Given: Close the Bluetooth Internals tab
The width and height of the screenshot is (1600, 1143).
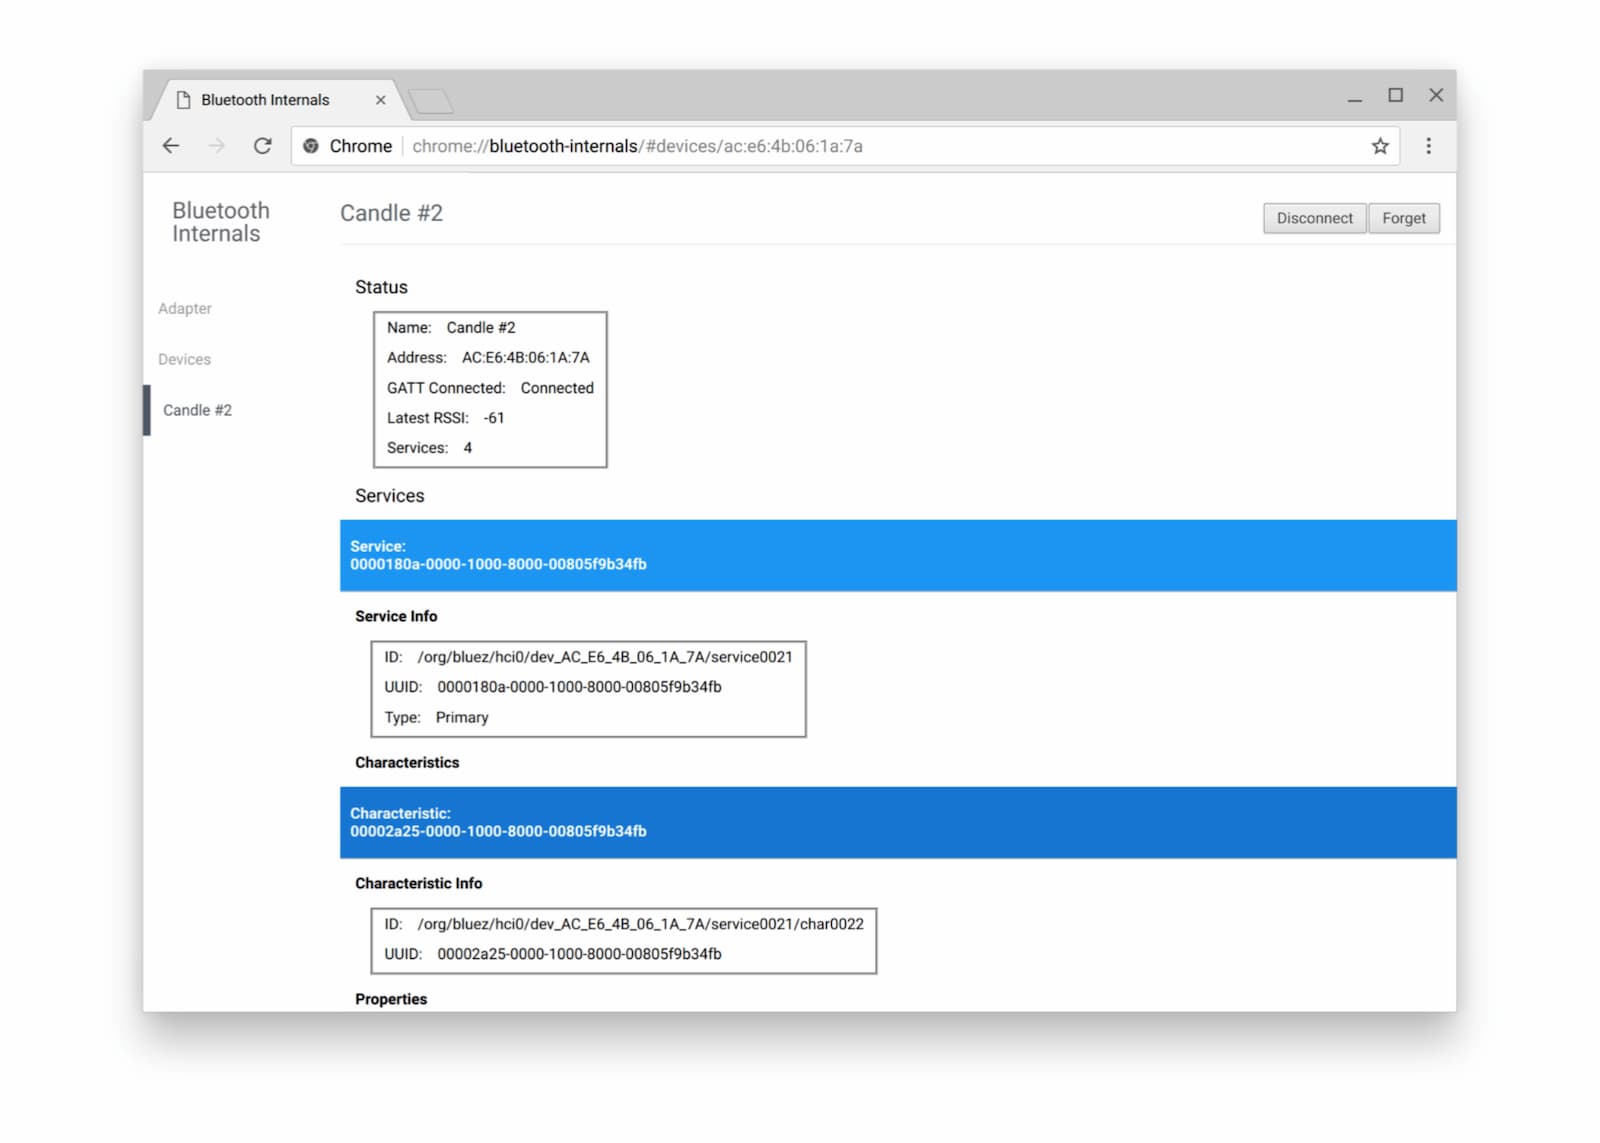Looking at the screenshot, I should (x=381, y=99).
